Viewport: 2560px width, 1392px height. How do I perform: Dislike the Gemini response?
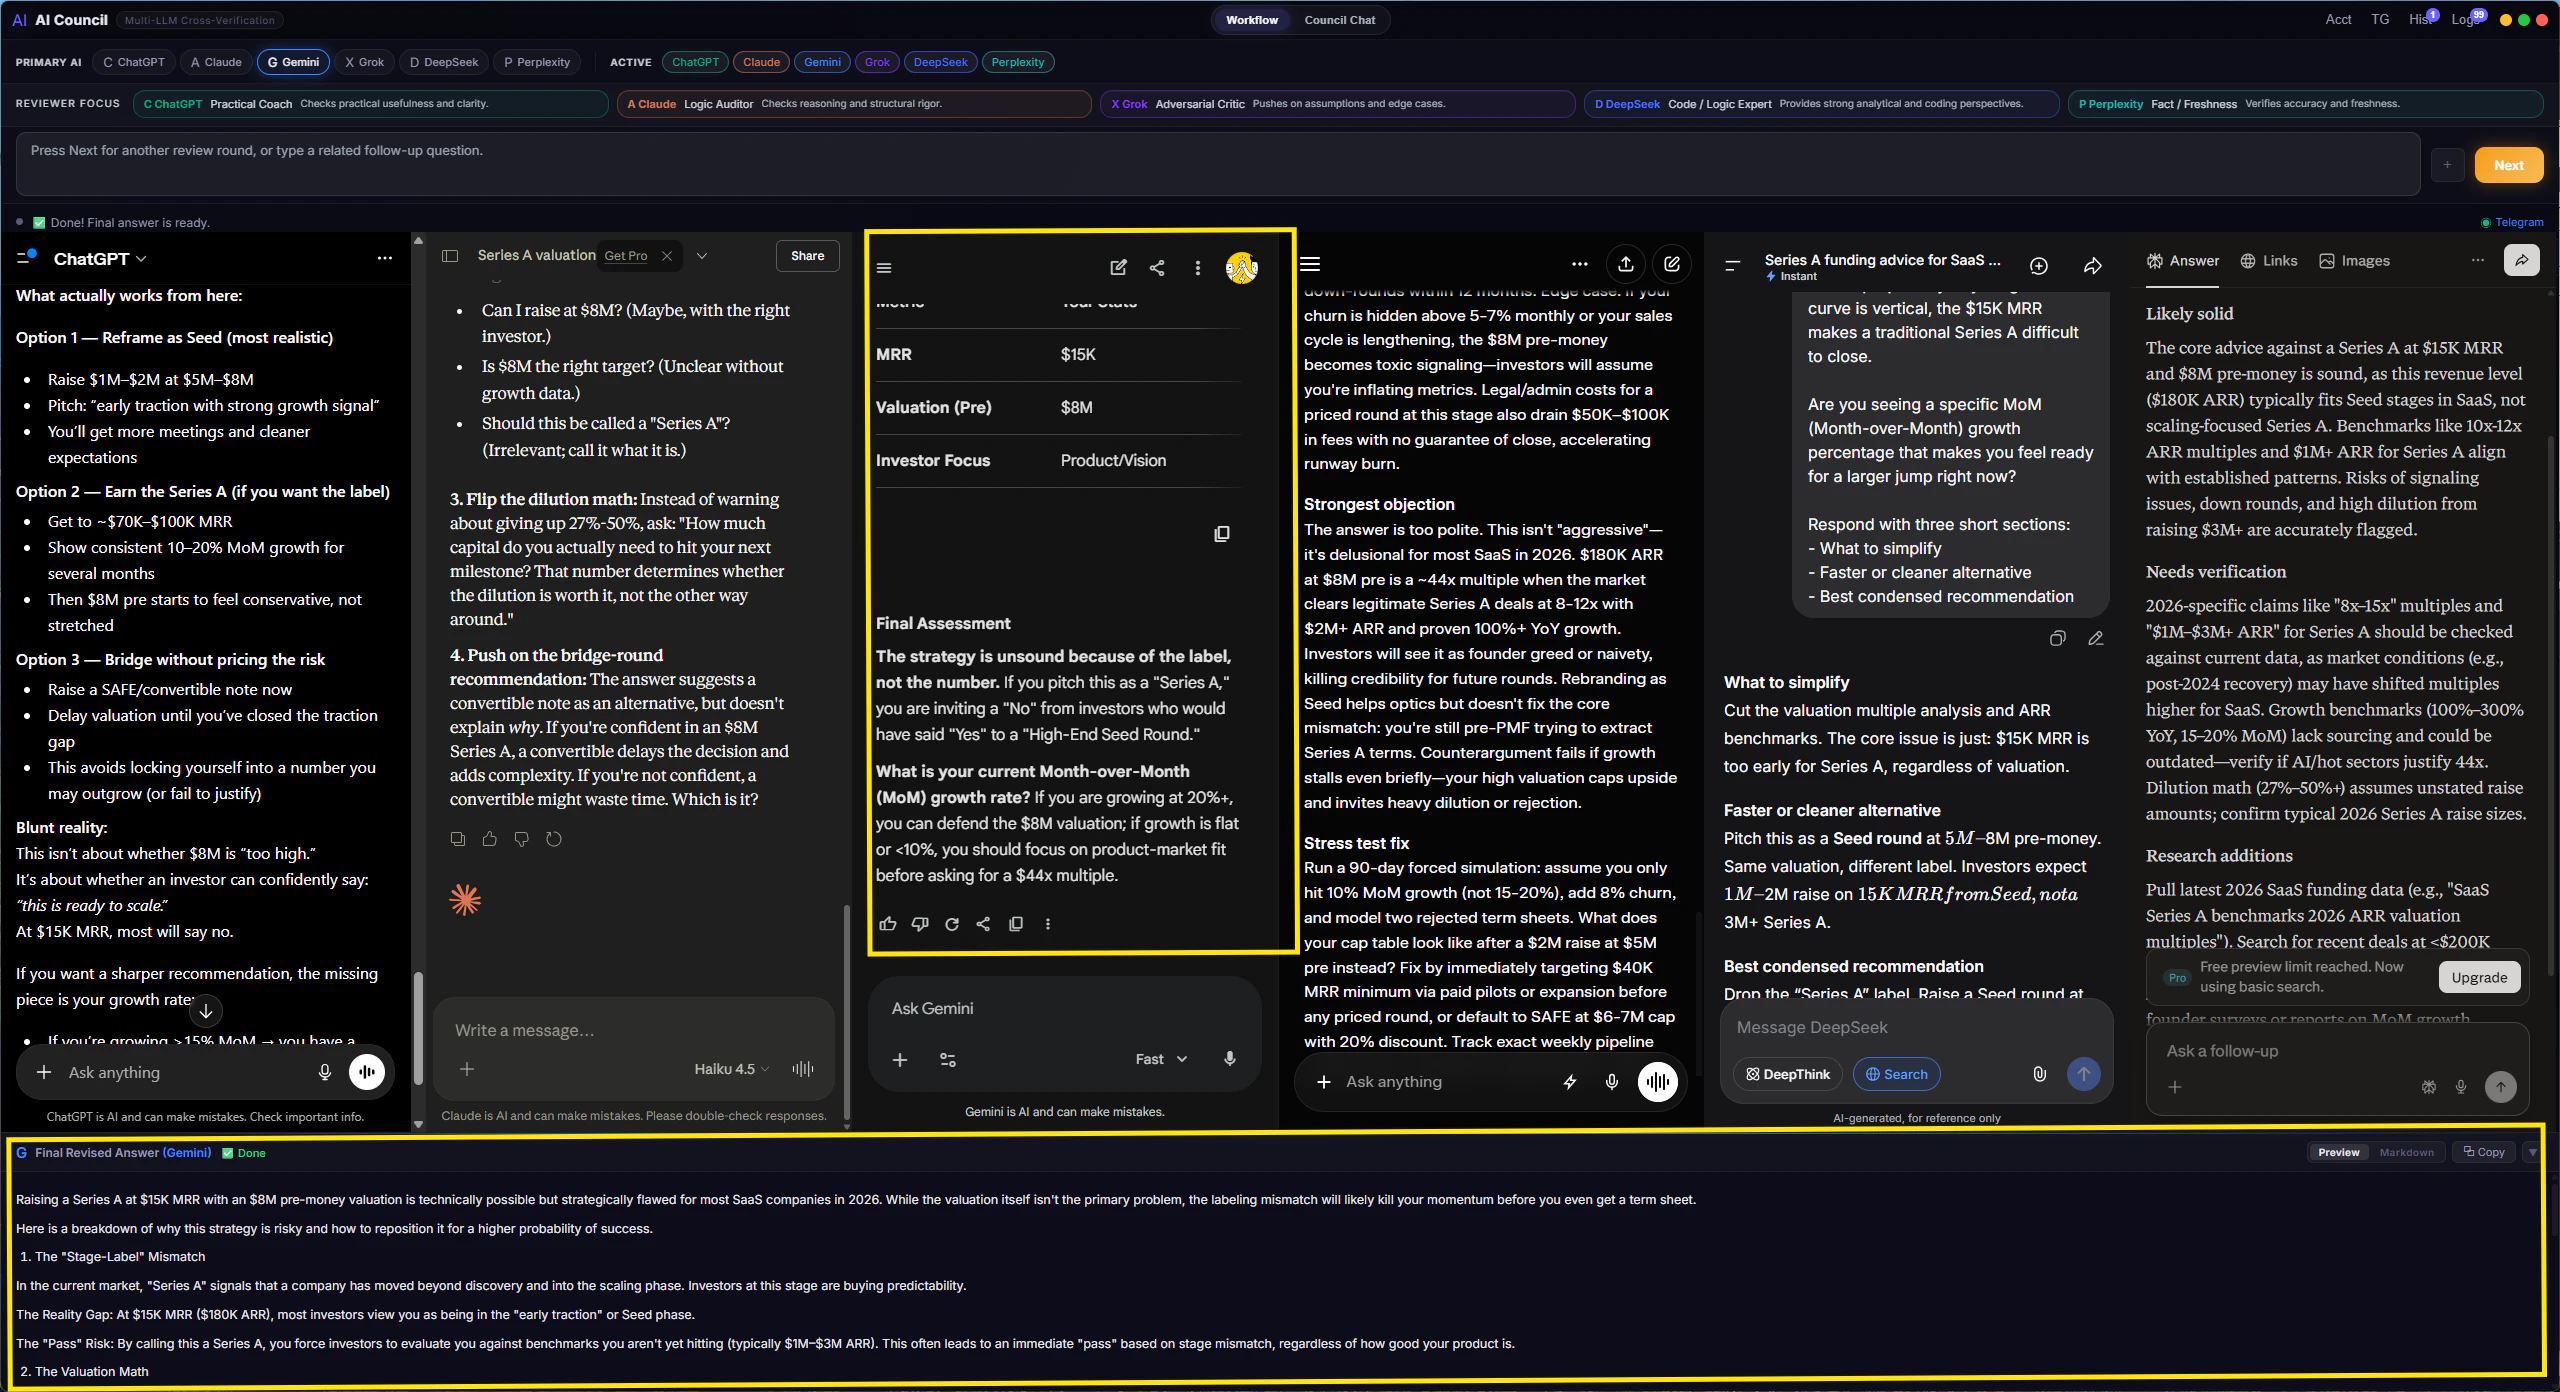point(920,924)
